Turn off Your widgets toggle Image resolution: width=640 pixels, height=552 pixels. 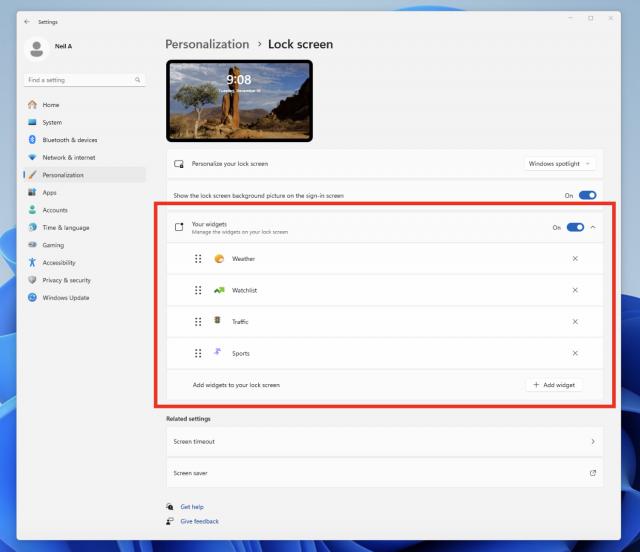pyautogui.click(x=575, y=227)
